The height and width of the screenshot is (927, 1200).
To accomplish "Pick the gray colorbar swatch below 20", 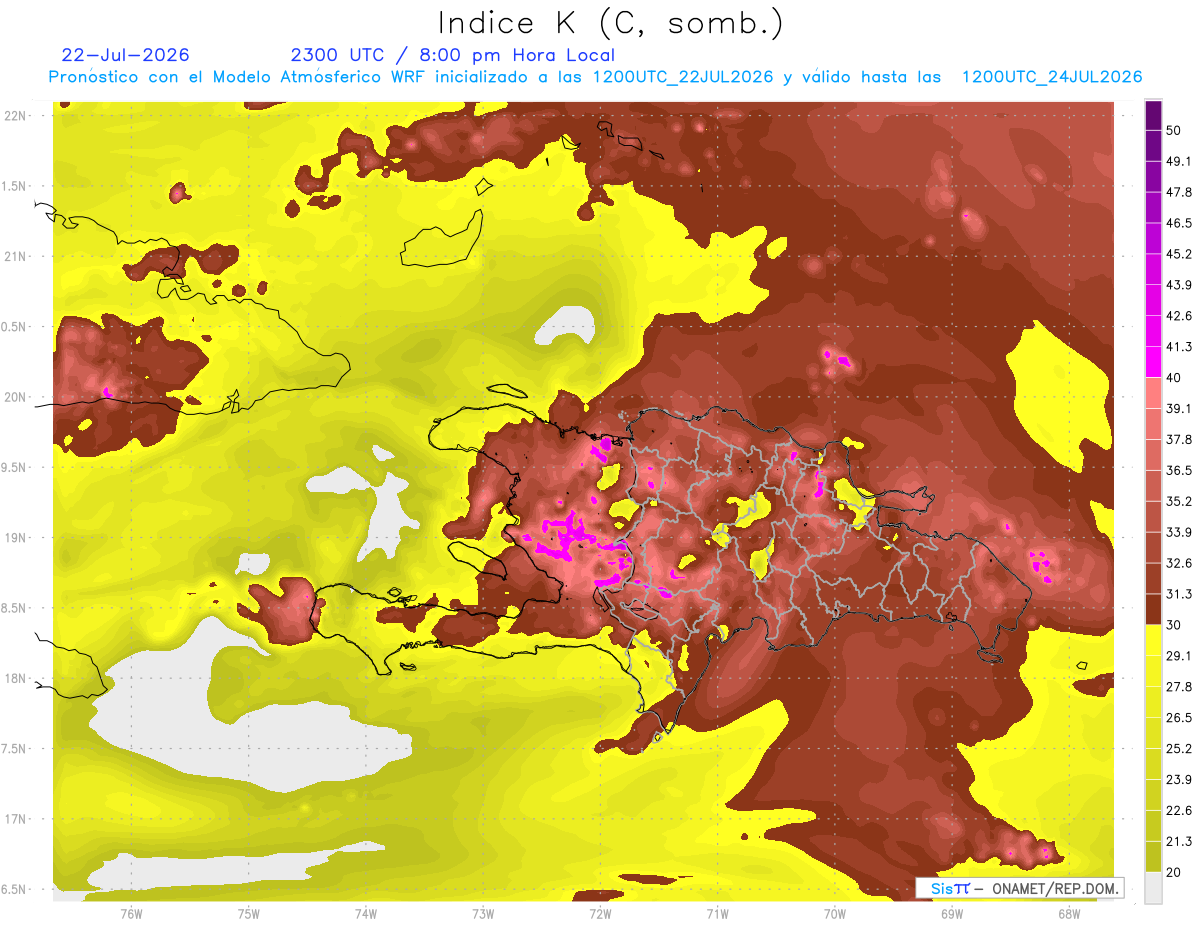I will click(x=1153, y=888).
